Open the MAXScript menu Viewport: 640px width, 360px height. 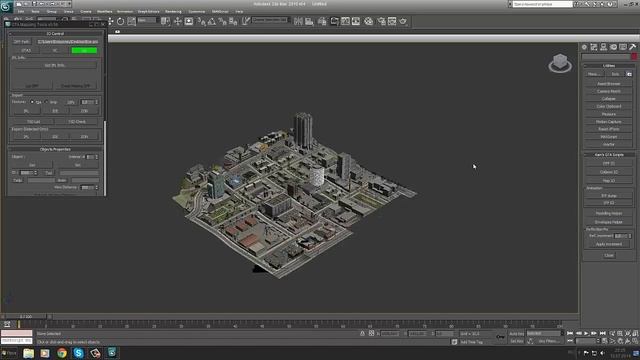tap(220, 11)
